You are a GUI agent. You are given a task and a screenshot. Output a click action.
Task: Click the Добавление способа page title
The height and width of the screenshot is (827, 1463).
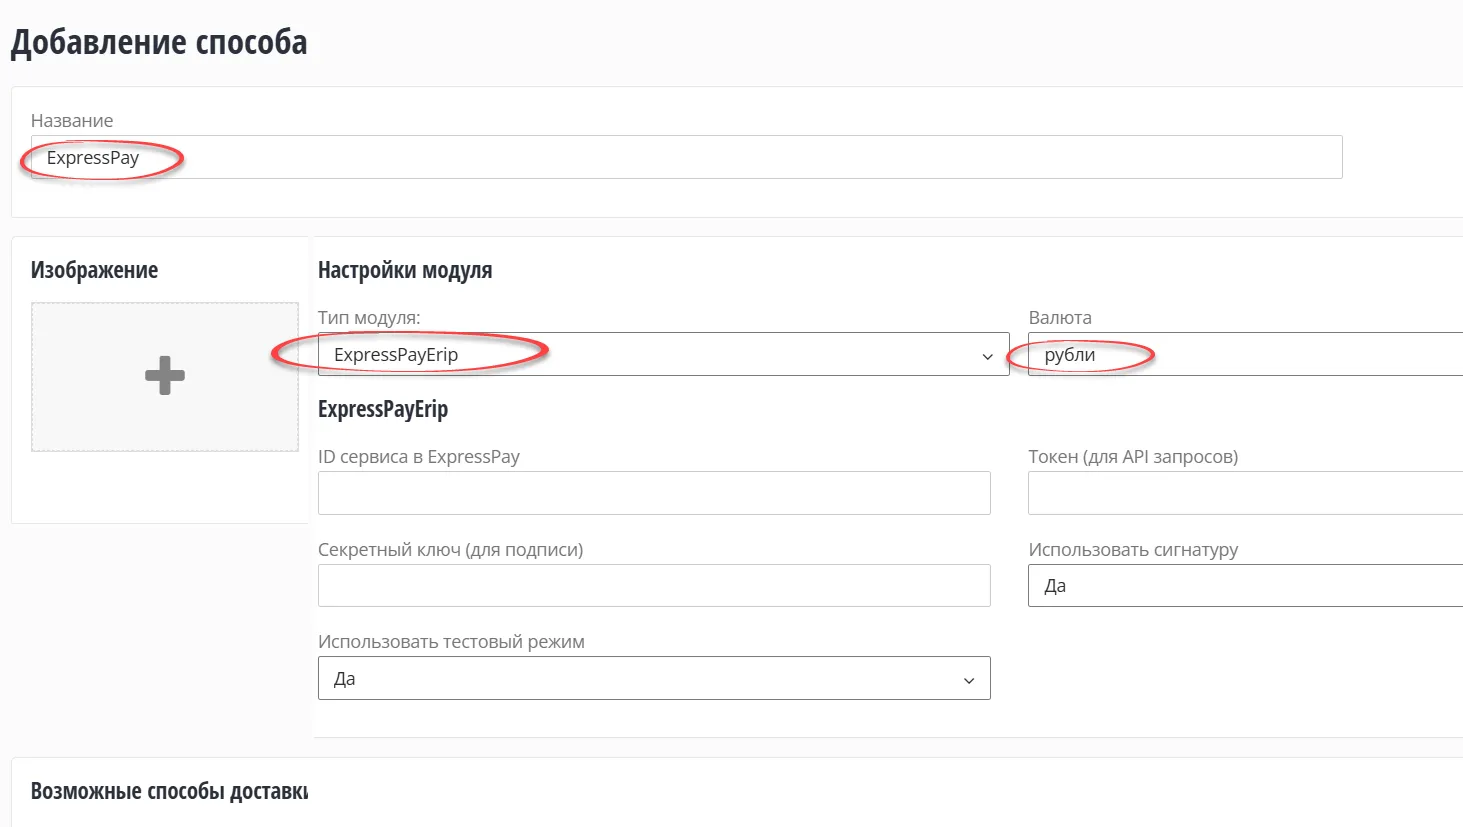tap(157, 41)
